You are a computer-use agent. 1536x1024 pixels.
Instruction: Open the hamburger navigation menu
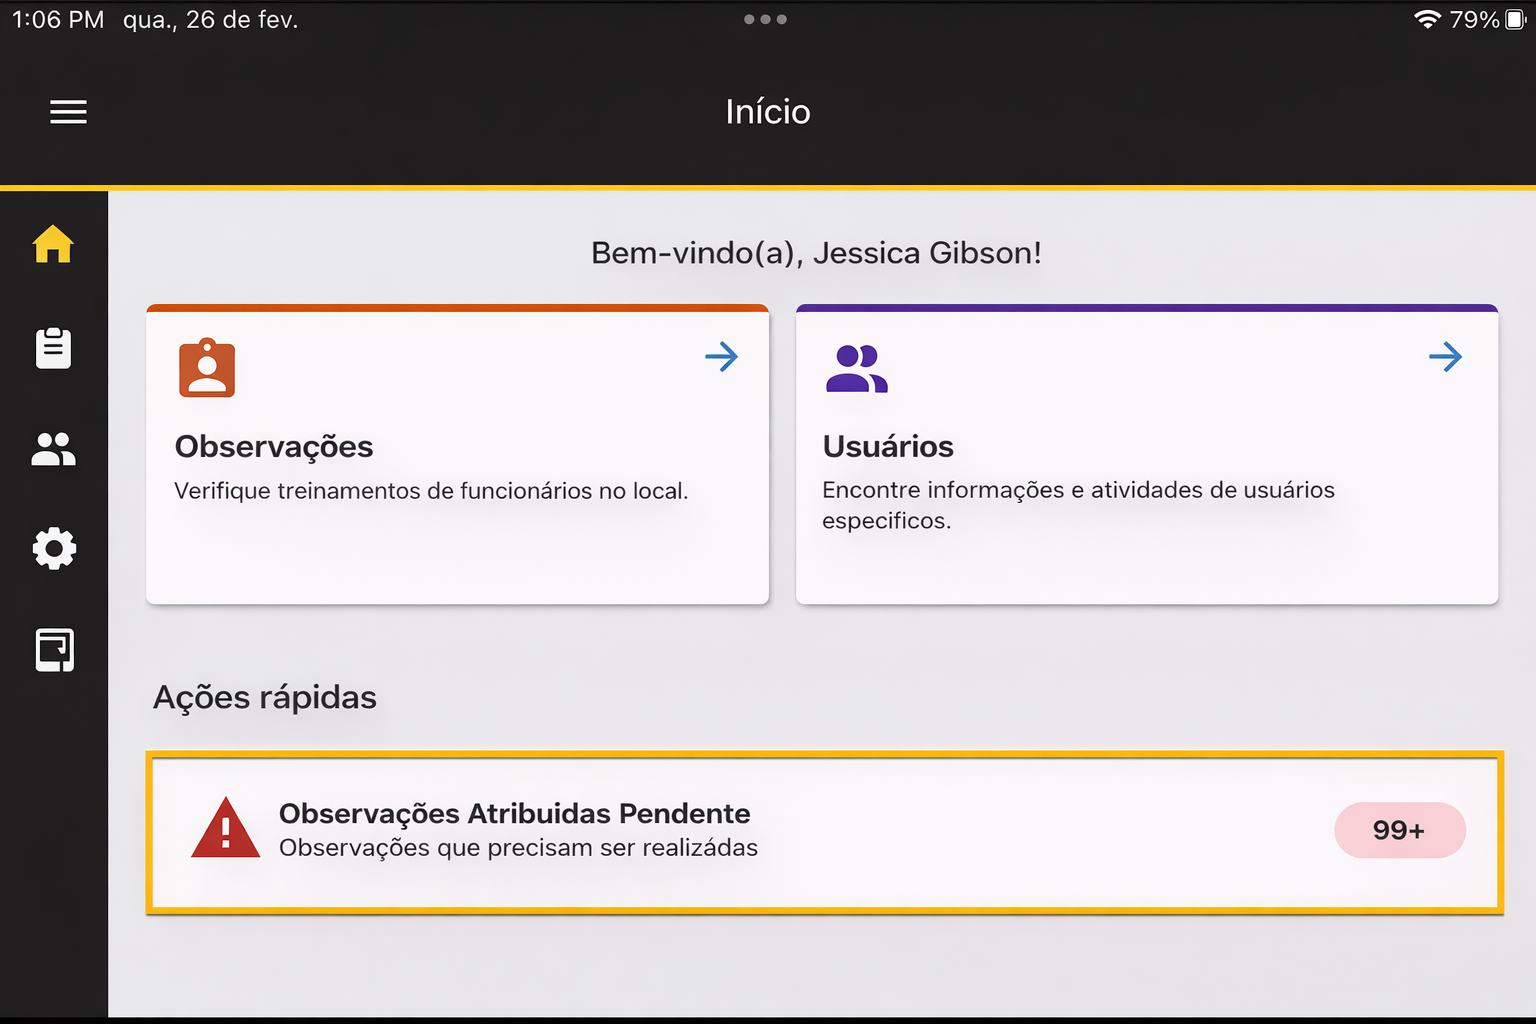pyautogui.click(x=68, y=112)
